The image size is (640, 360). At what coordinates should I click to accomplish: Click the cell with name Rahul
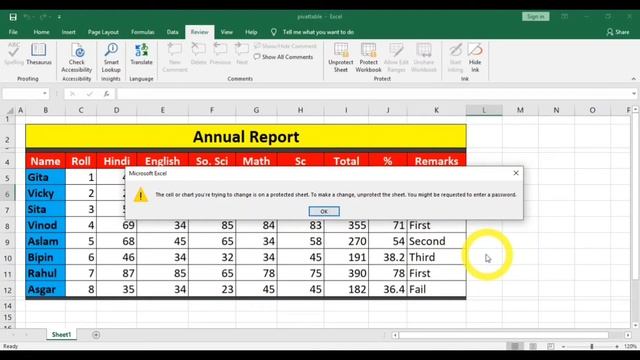coord(45,273)
